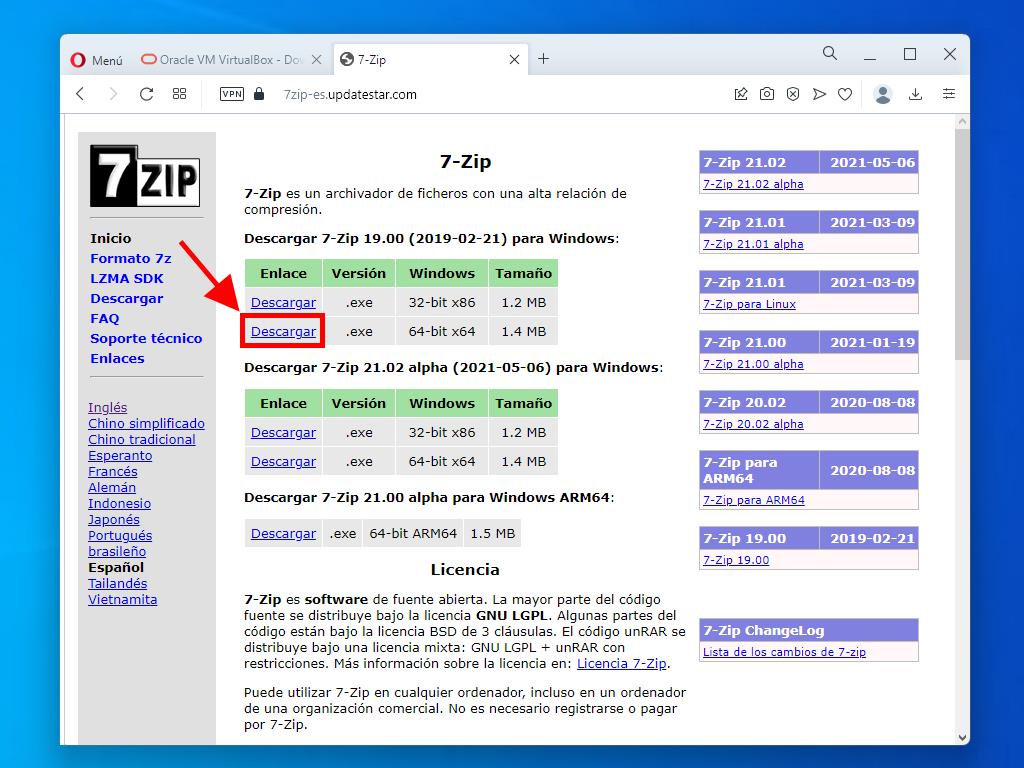Screen dimensions: 1024x768
Task: Open the Enlaces sidebar link
Action: [117, 359]
